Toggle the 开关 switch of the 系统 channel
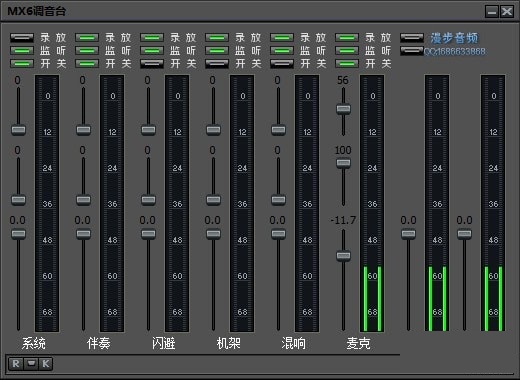The width and height of the screenshot is (520, 380). tap(22, 63)
